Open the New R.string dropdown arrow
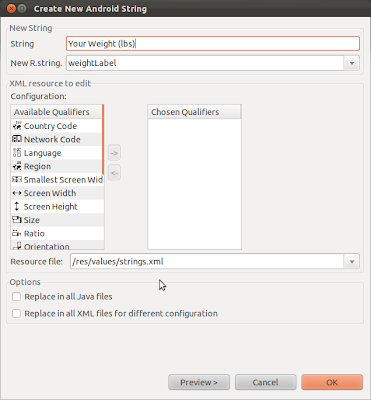The height and width of the screenshot is (400, 371). tap(352, 63)
